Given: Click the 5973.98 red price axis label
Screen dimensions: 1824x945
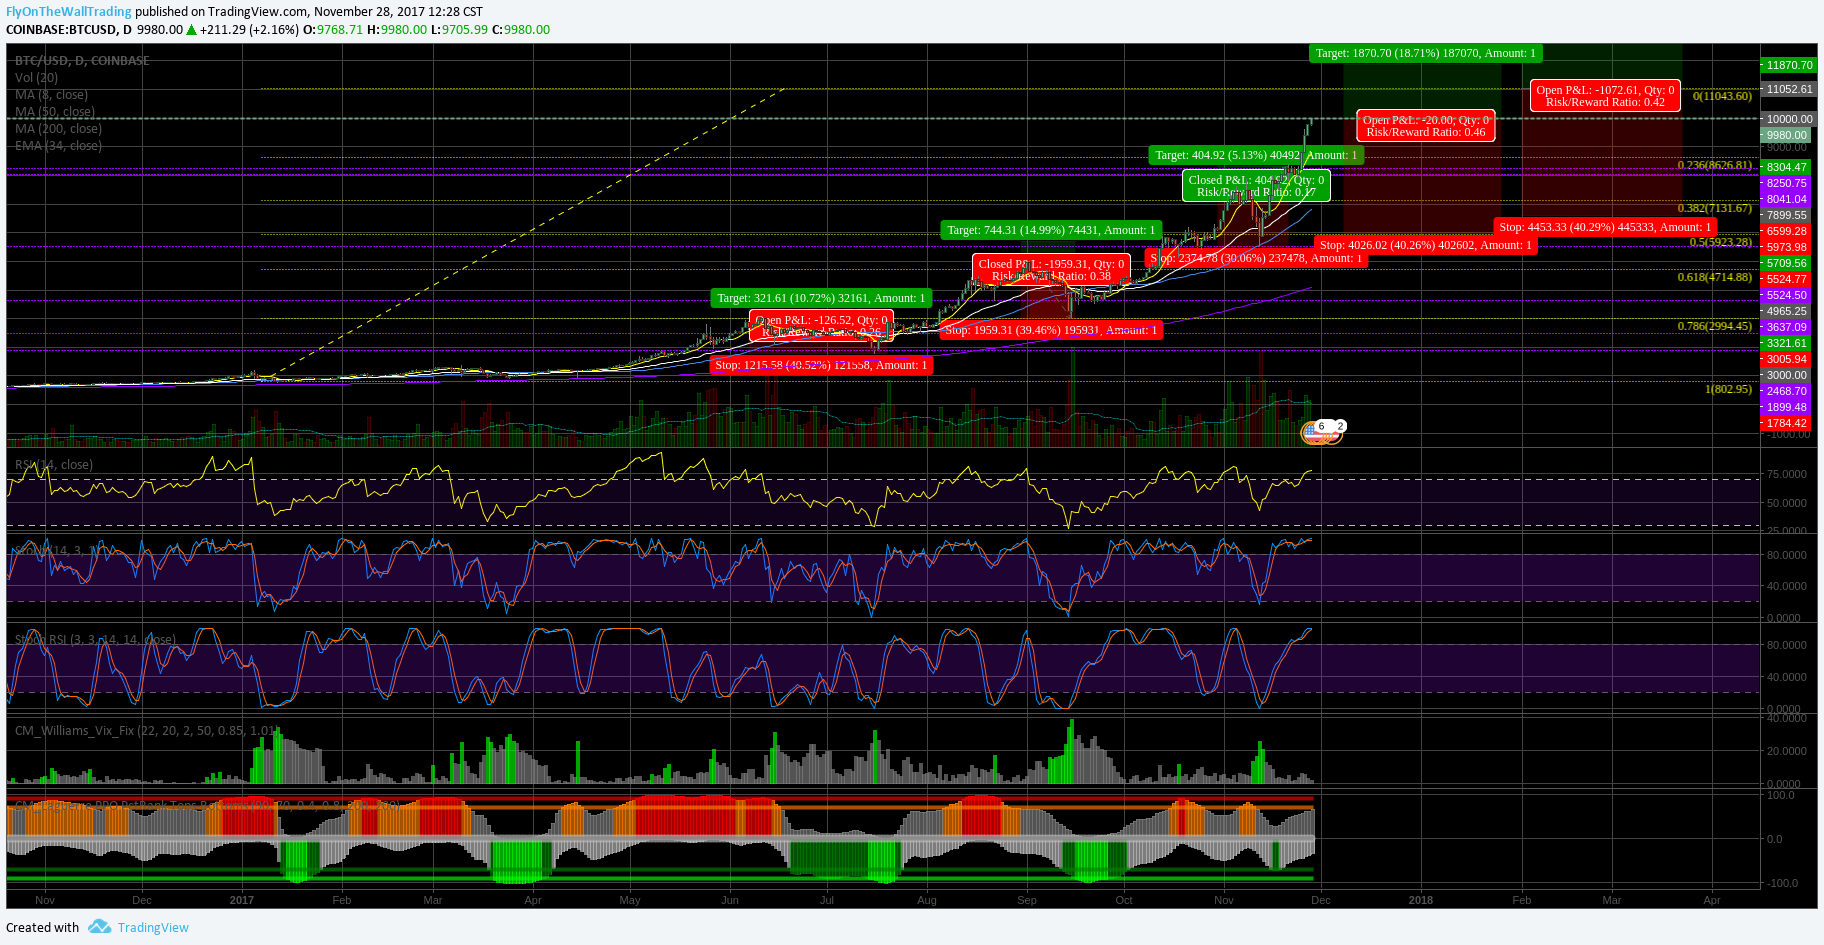Looking at the screenshot, I should pyautogui.click(x=1786, y=247).
